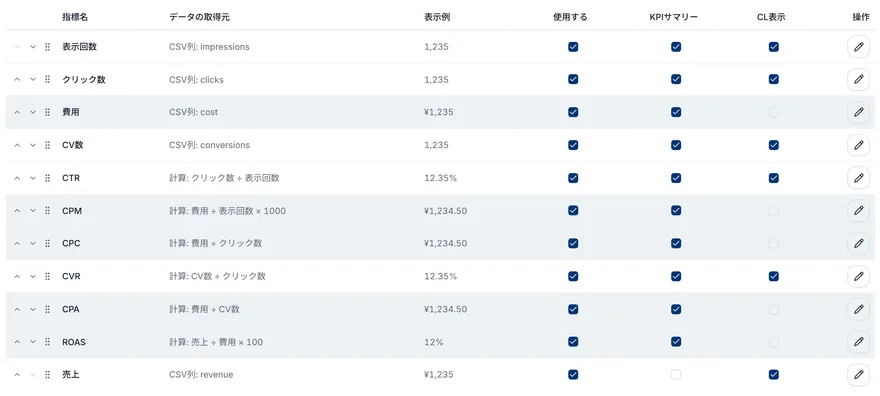This screenshot has width=880, height=396.
Task: Uncheck 使用する for 表示回数
Action: [x=573, y=47]
